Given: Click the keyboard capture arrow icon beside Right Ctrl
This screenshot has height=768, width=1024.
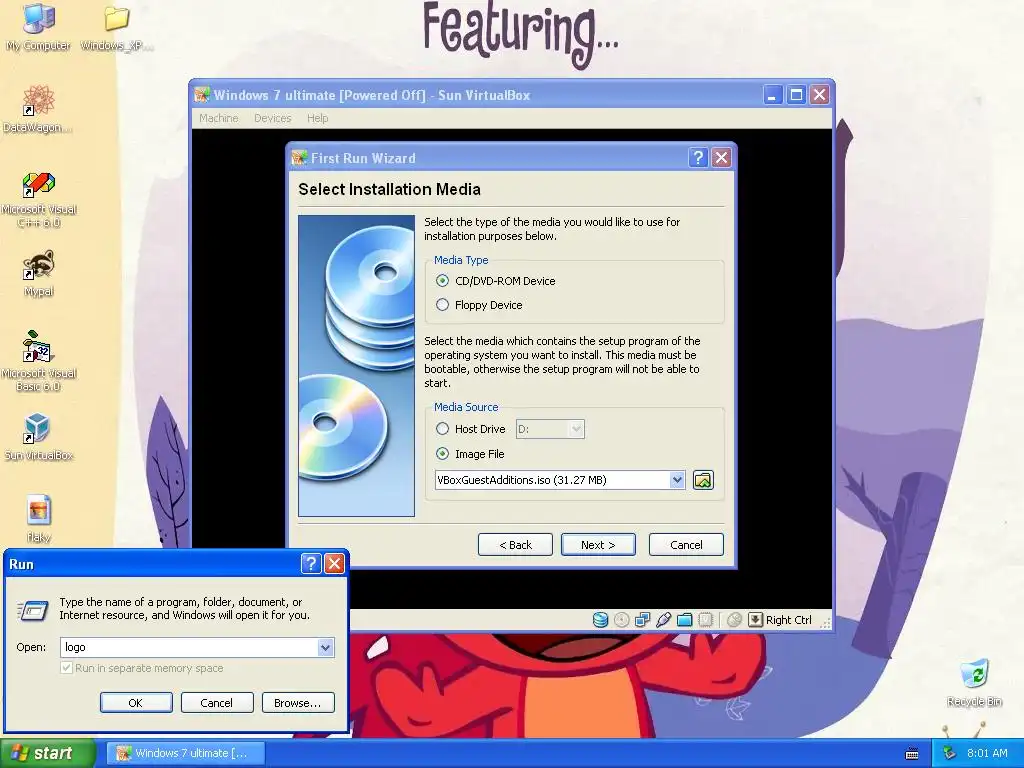Looking at the screenshot, I should [x=755, y=620].
